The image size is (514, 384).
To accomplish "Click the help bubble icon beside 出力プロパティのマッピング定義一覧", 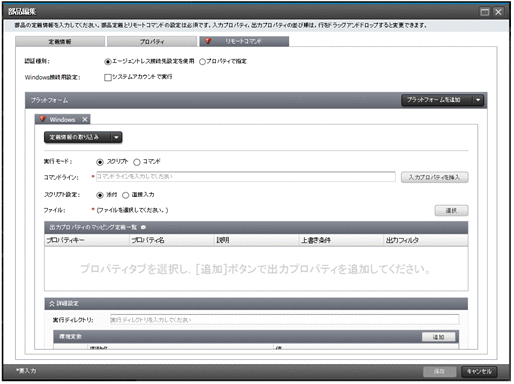I will pos(143,227).
